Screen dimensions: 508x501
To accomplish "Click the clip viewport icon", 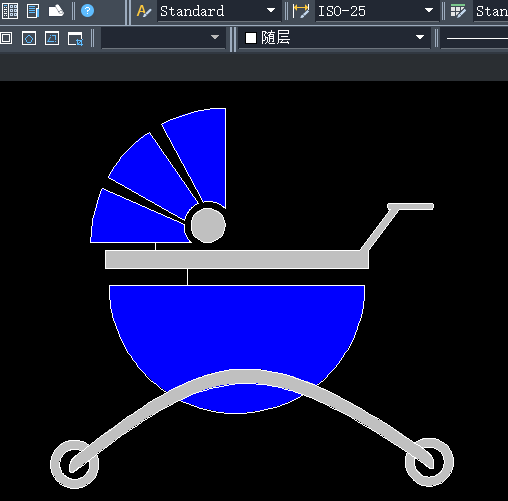I will click(x=75, y=39).
